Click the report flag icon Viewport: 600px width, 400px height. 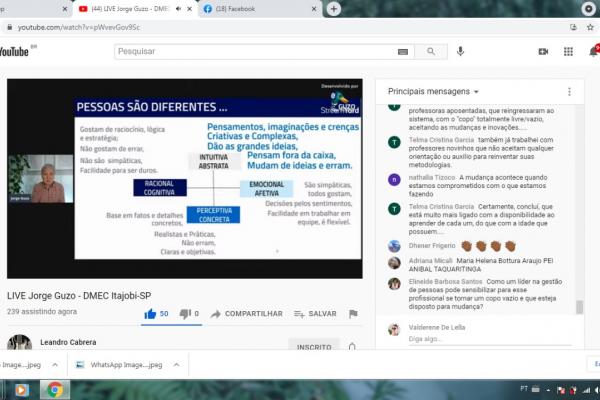coord(353,313)
